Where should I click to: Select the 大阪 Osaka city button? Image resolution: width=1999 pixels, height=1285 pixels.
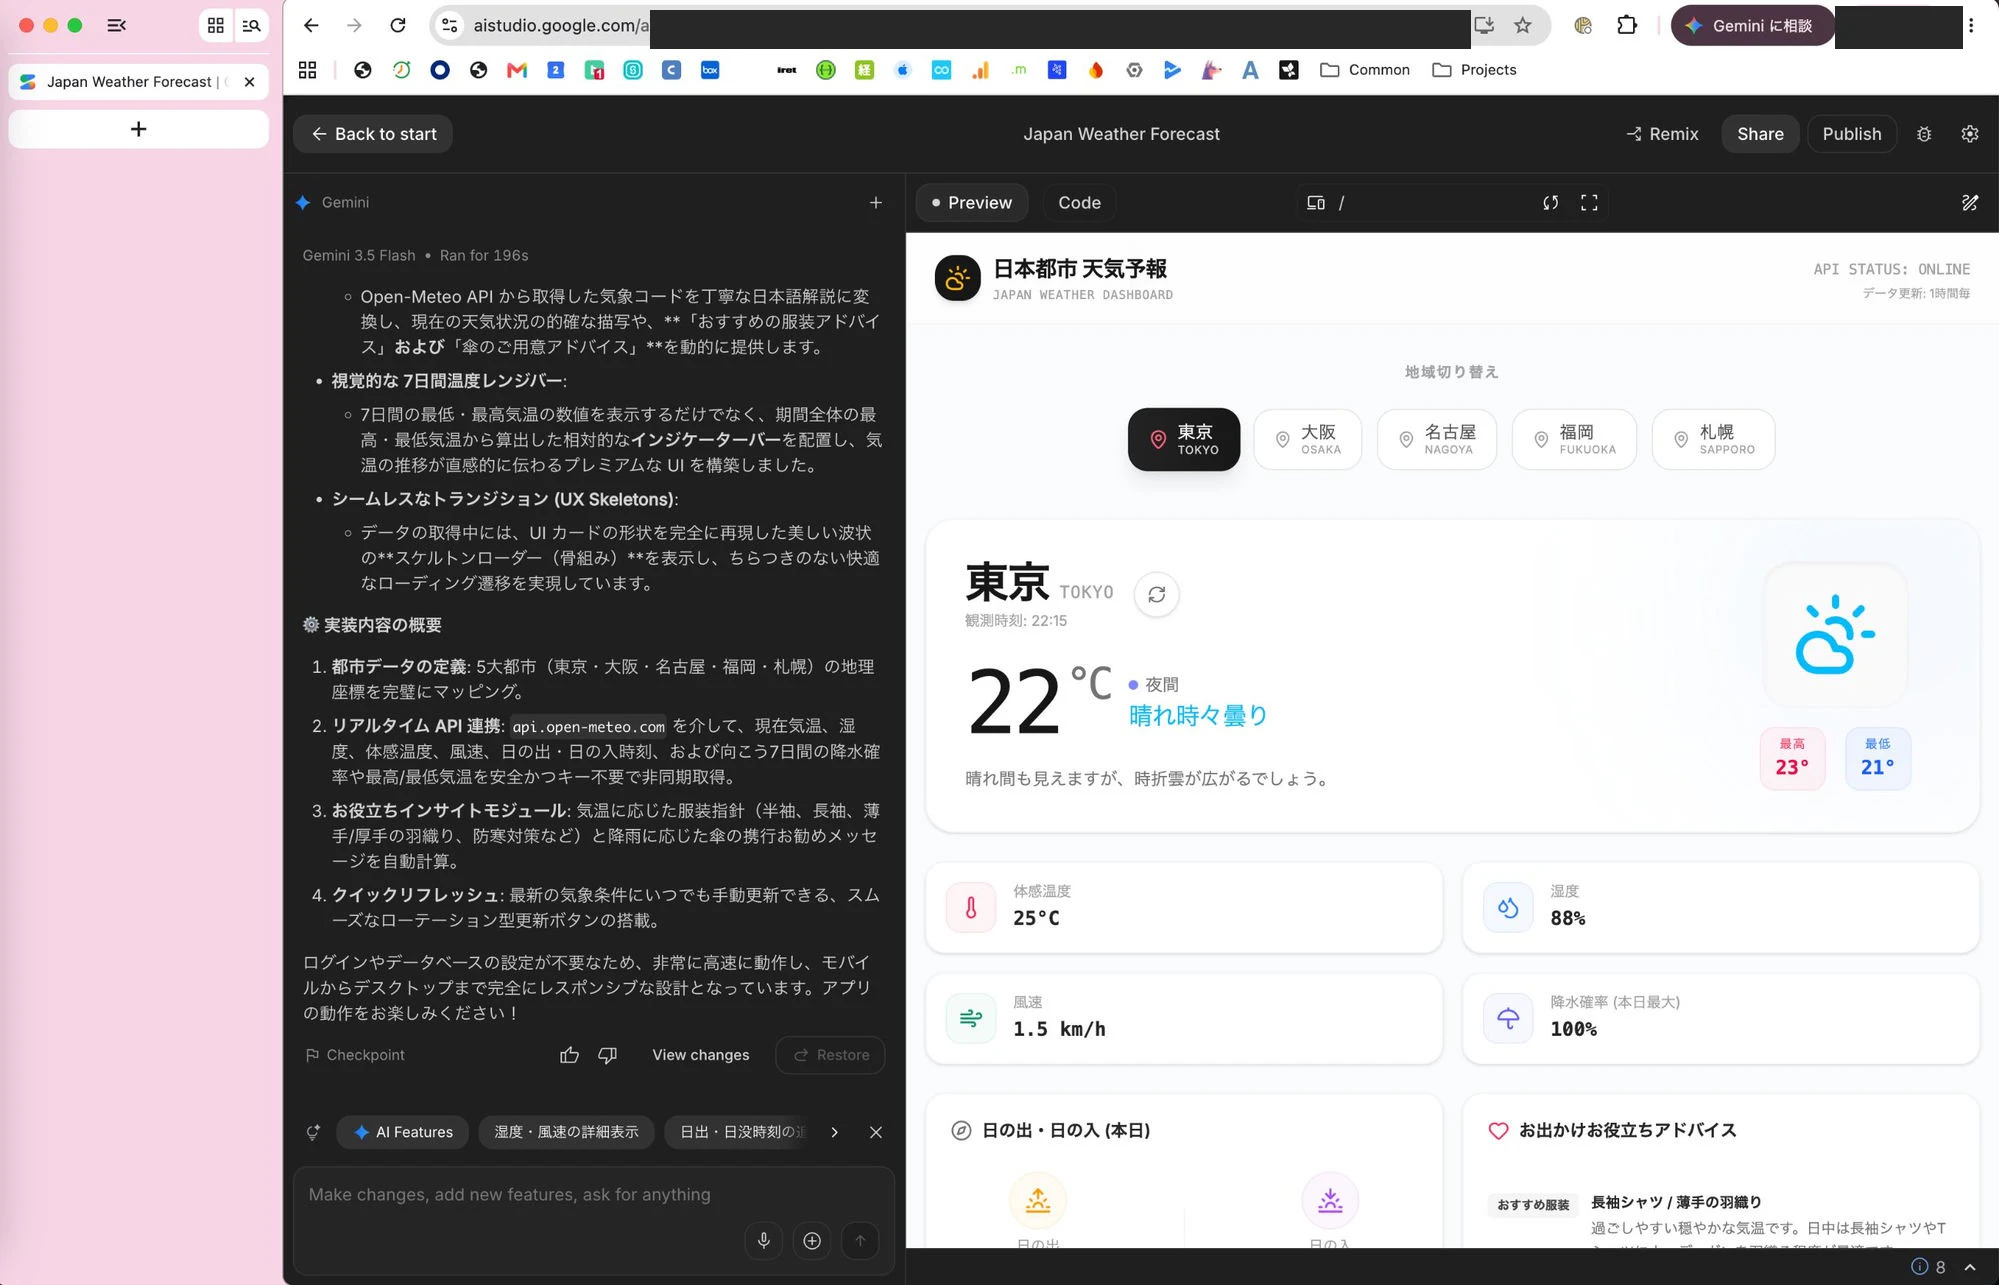[x=1308, y=439]
